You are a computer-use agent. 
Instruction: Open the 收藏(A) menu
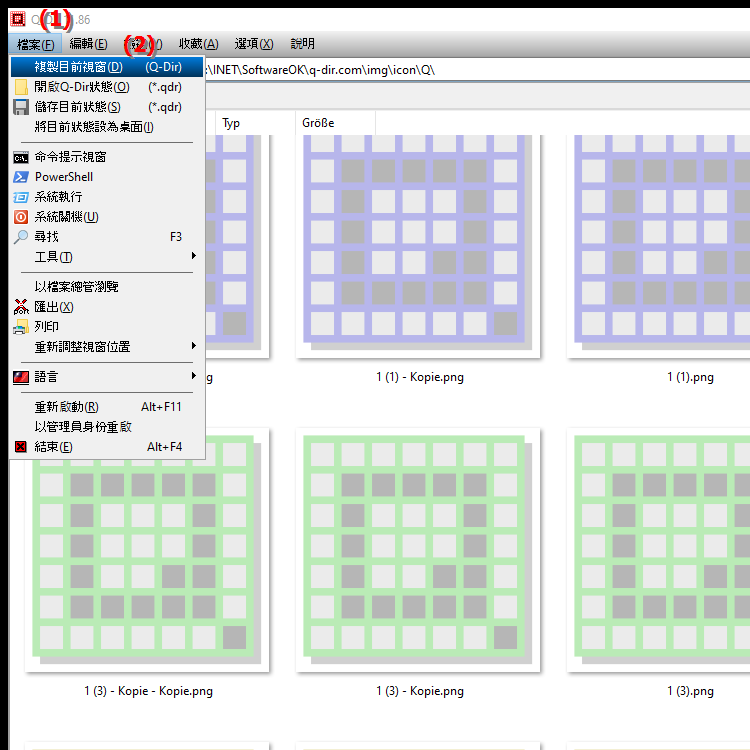tap(199, 44)
